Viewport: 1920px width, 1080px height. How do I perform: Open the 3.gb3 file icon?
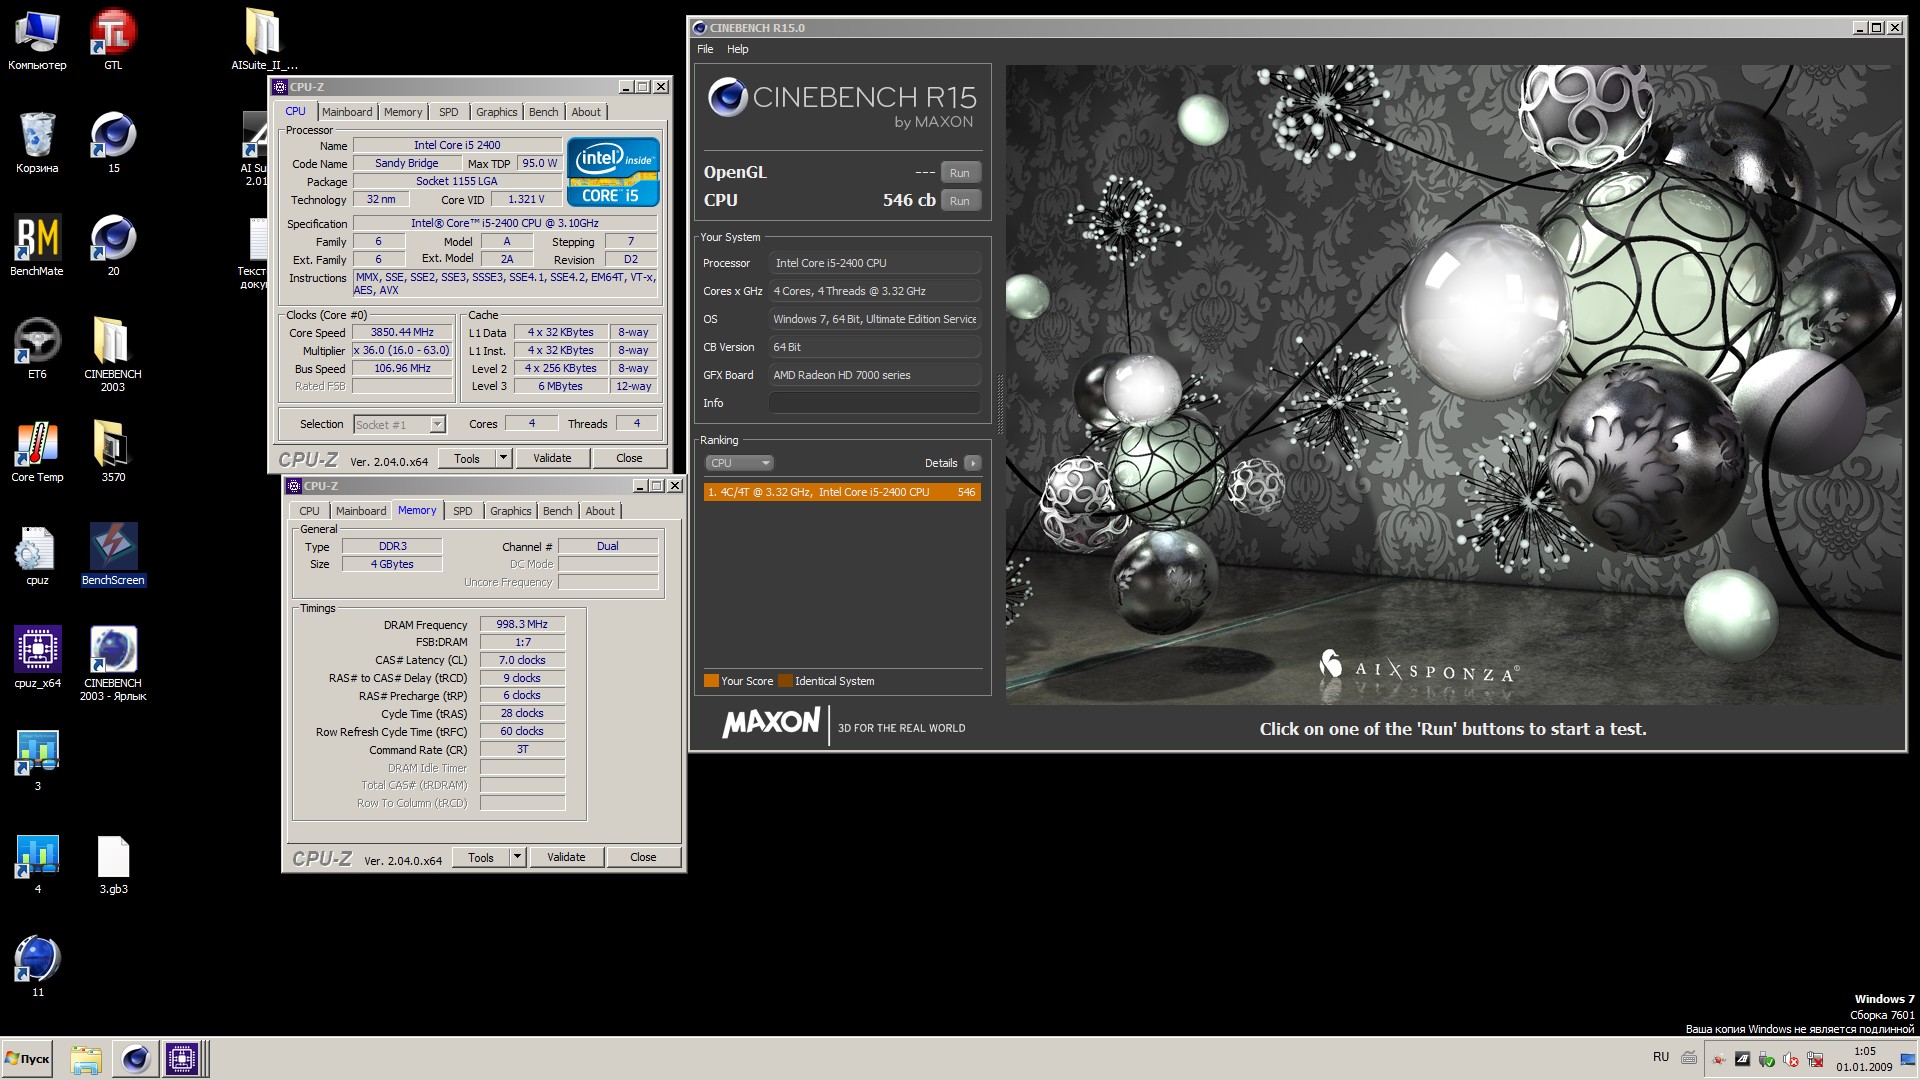click(113, 864)
